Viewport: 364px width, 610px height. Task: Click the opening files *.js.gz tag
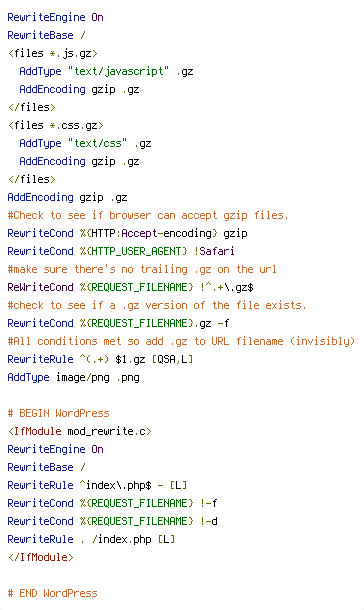point(52,53)
